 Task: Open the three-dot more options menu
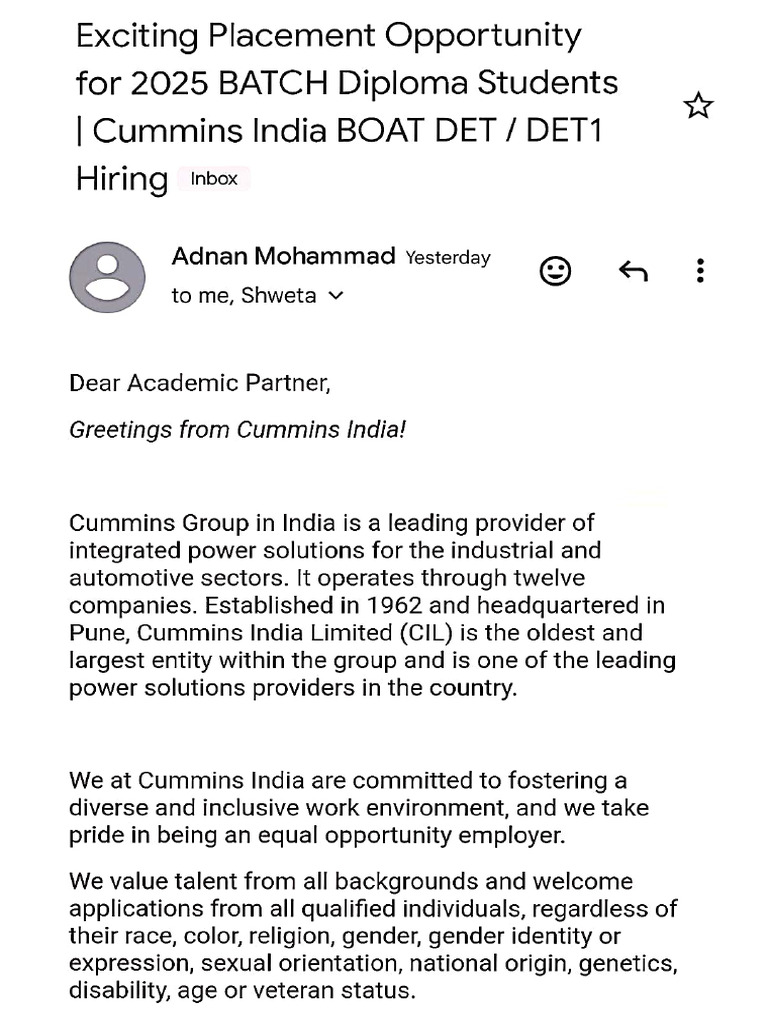click(700, 271)
